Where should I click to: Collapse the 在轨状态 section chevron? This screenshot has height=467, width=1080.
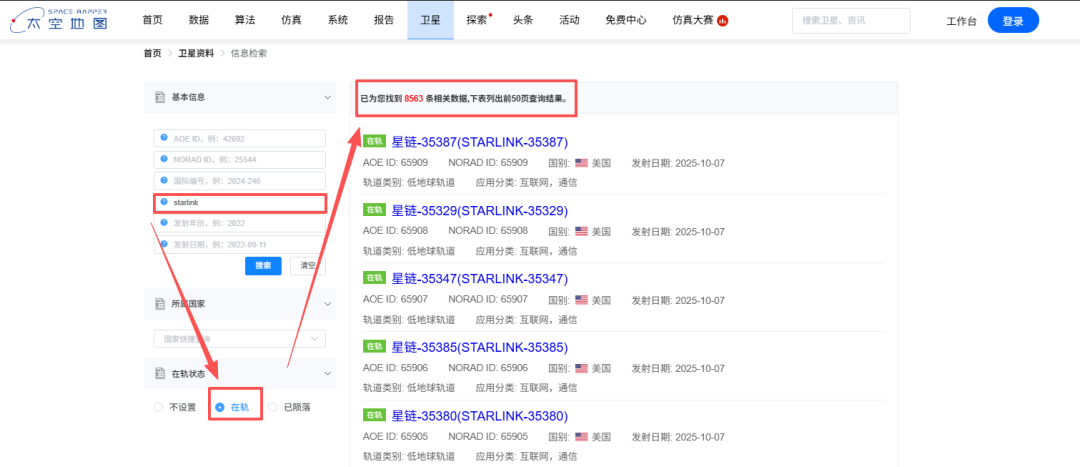tap(327, 374)
